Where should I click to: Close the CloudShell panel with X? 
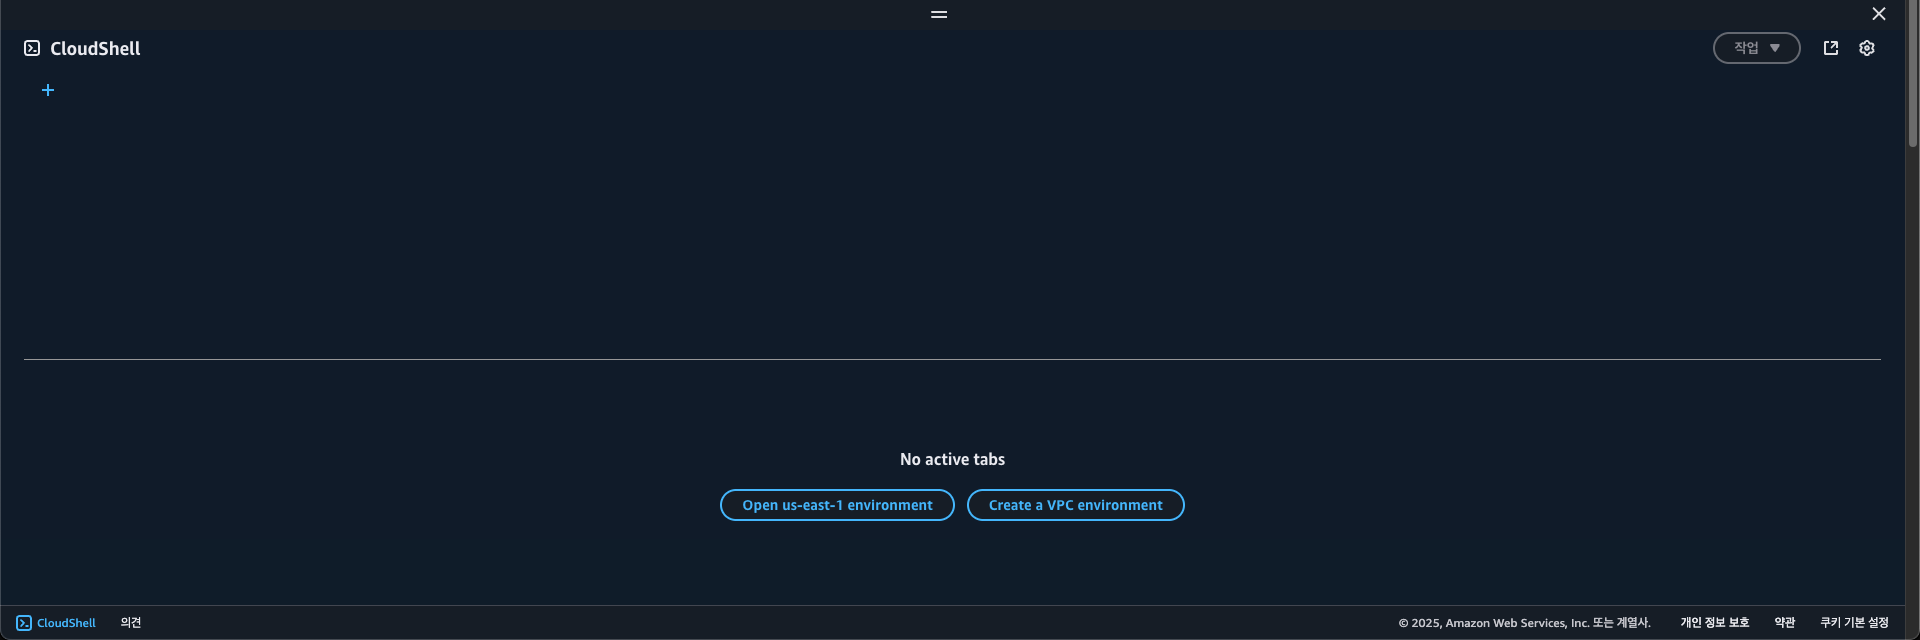pyautogui.click(x=1879, y=14)
